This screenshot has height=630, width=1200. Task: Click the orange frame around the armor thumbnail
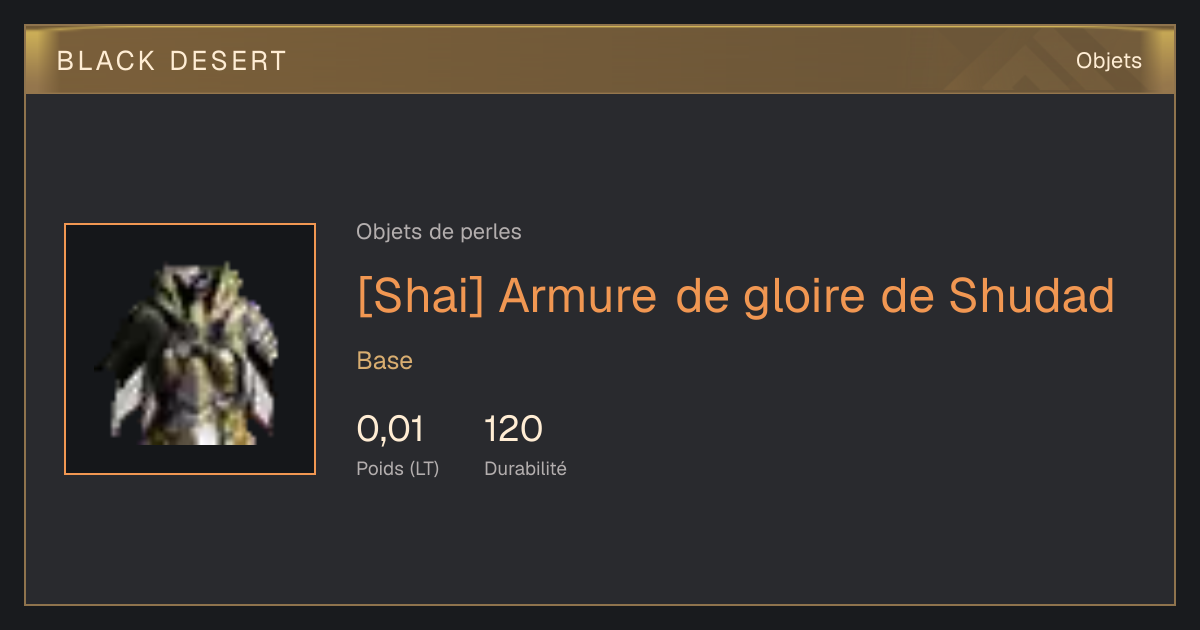190,225
